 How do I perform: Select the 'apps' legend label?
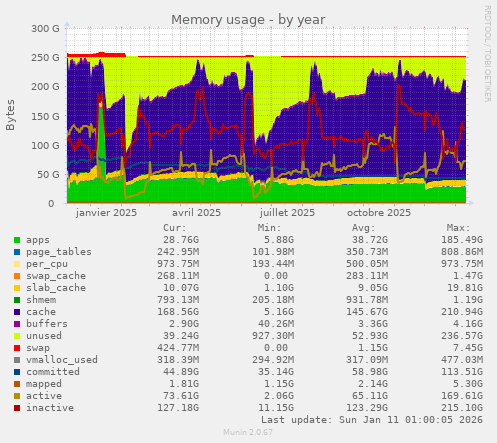pyautogui.click(x=38, y=240)
